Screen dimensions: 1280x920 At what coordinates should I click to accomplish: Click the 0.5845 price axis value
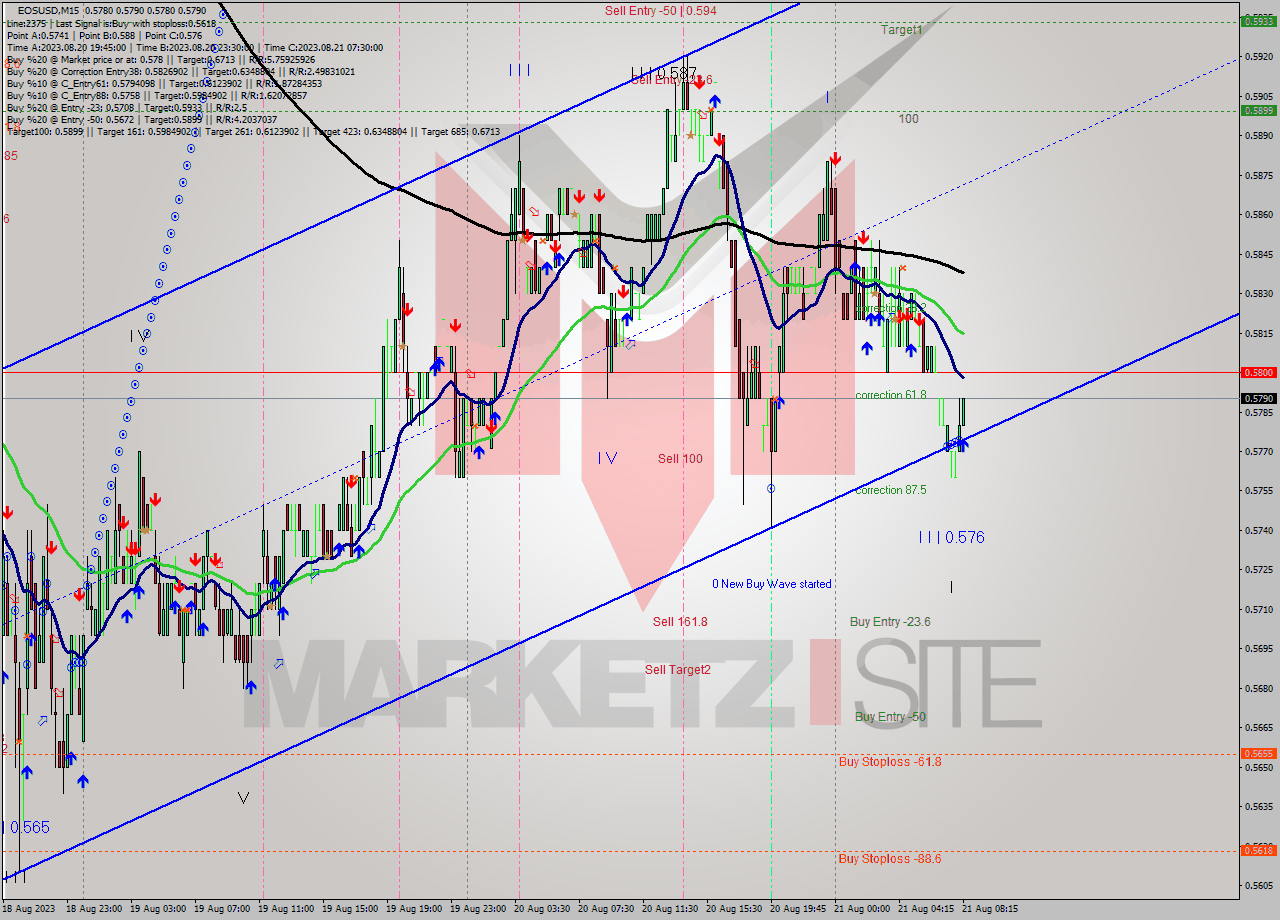click(x=1258, y=254)
